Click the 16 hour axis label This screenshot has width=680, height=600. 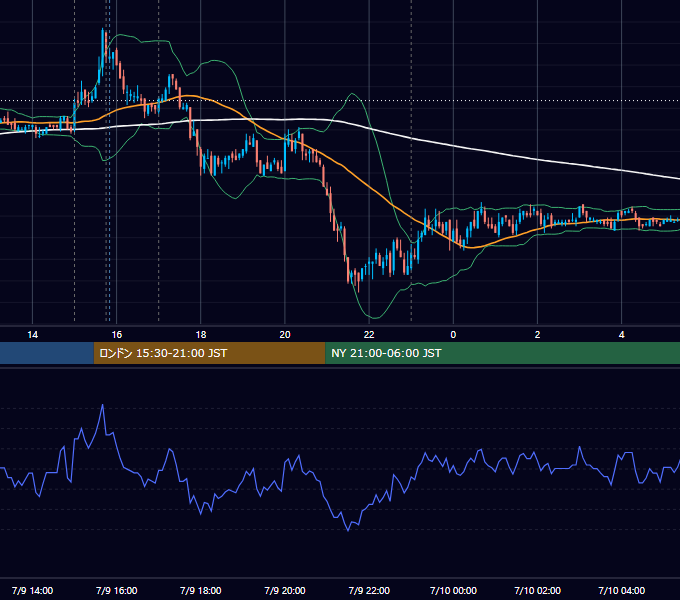[x=117, y=335]
